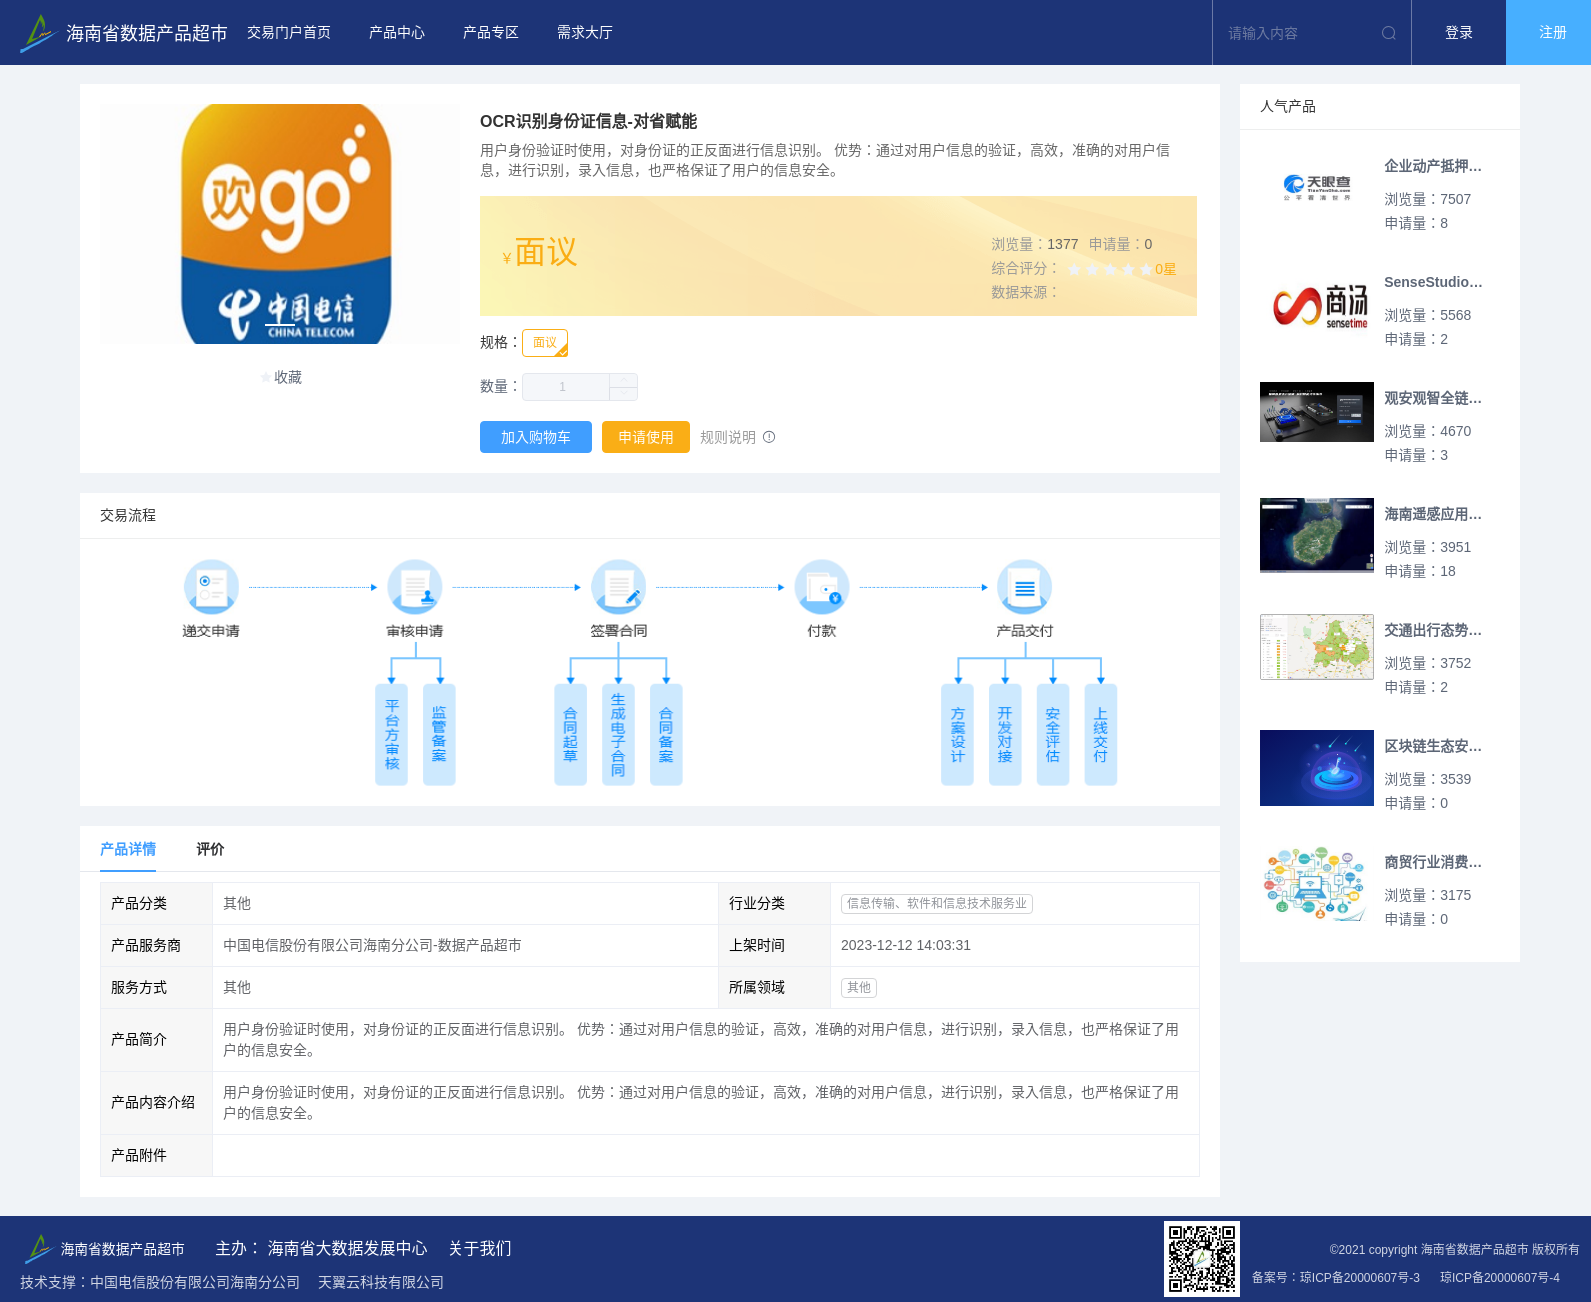The width and height of the screenshot is (1591, 1302).
Task: Open 琼ICP备20000607号-4 link
Action: 1500,1277
